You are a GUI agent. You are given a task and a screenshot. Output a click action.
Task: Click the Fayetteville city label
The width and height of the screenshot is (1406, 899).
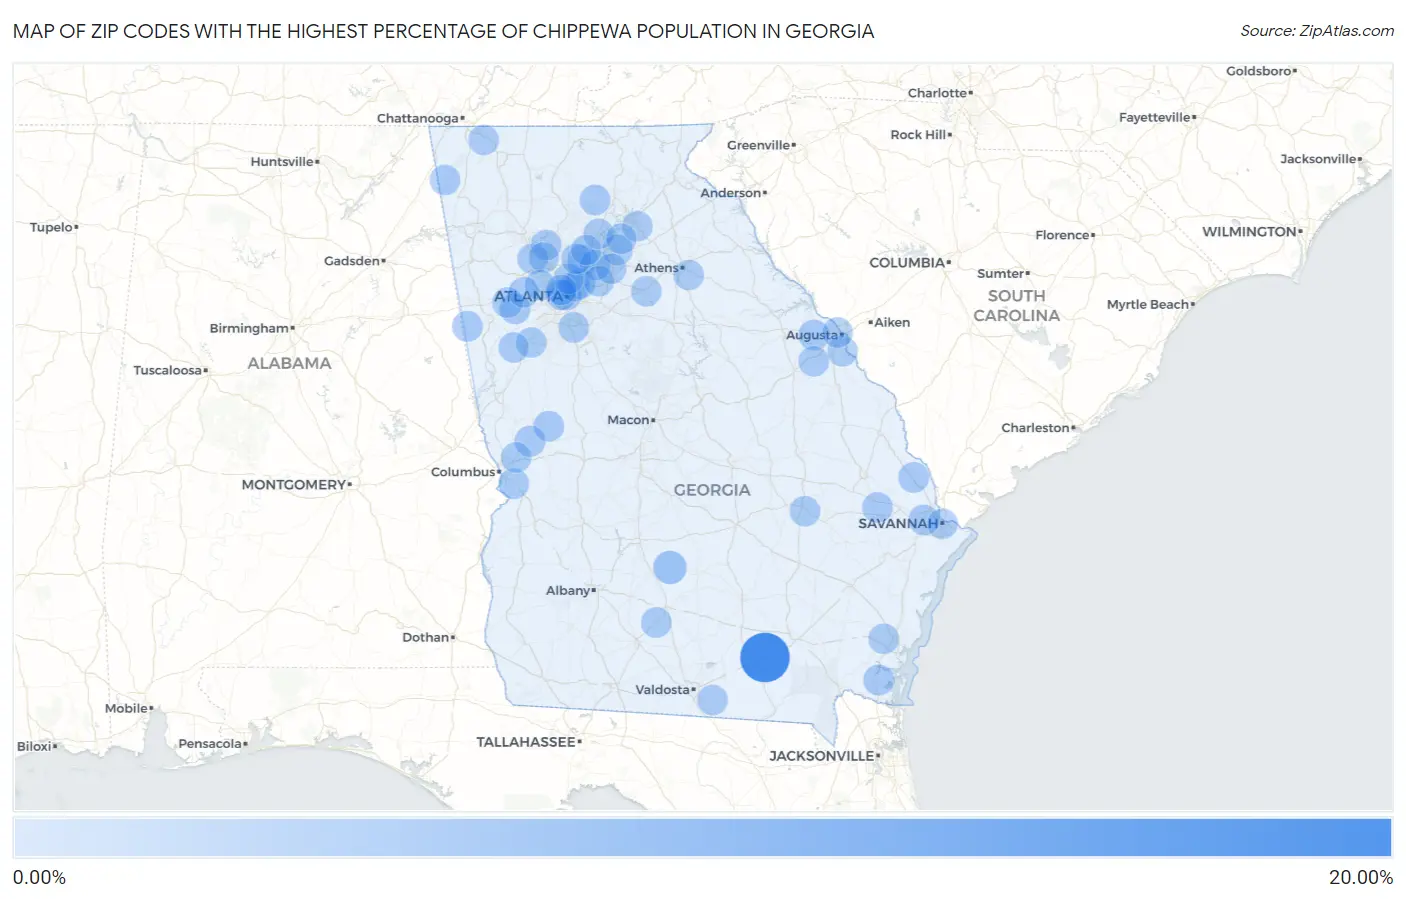[1154, 118]
